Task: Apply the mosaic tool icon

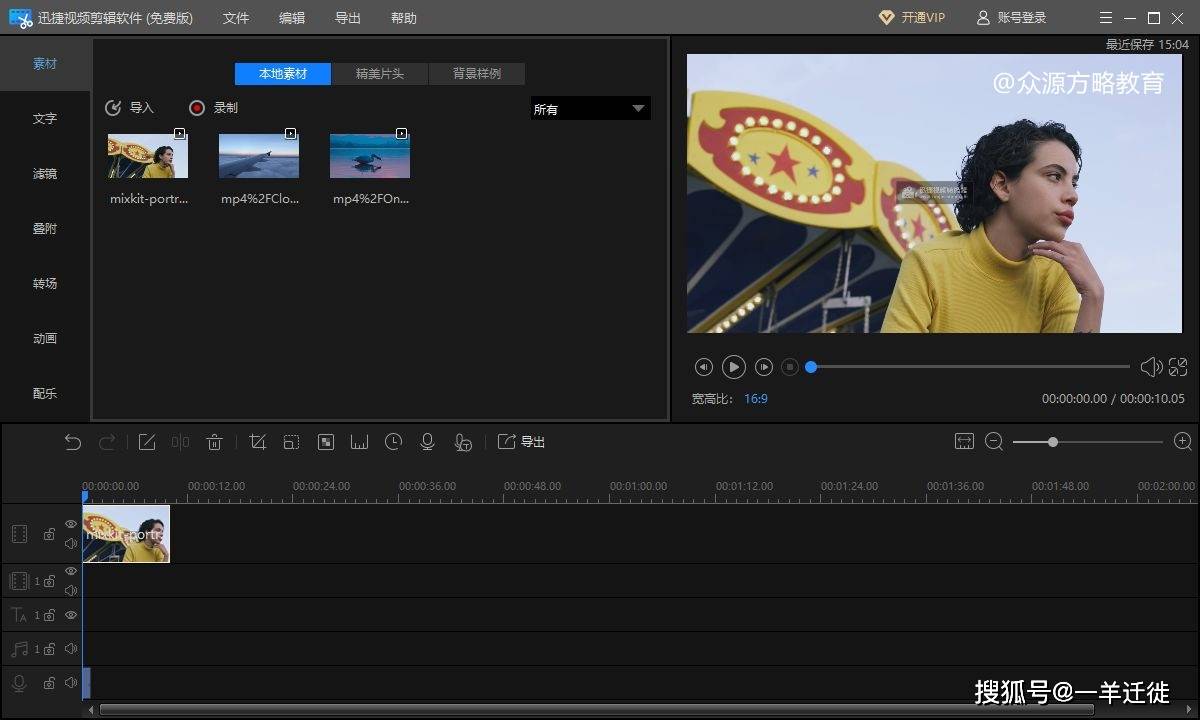Action: (x=325, y=442)
